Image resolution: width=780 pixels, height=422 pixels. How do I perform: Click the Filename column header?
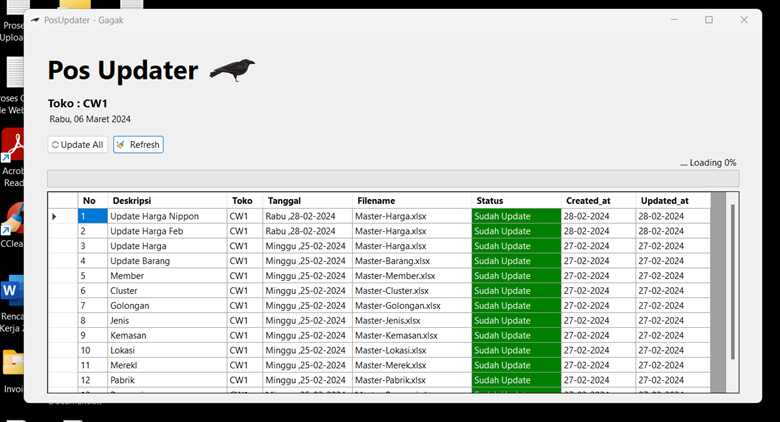pos(412,201)
